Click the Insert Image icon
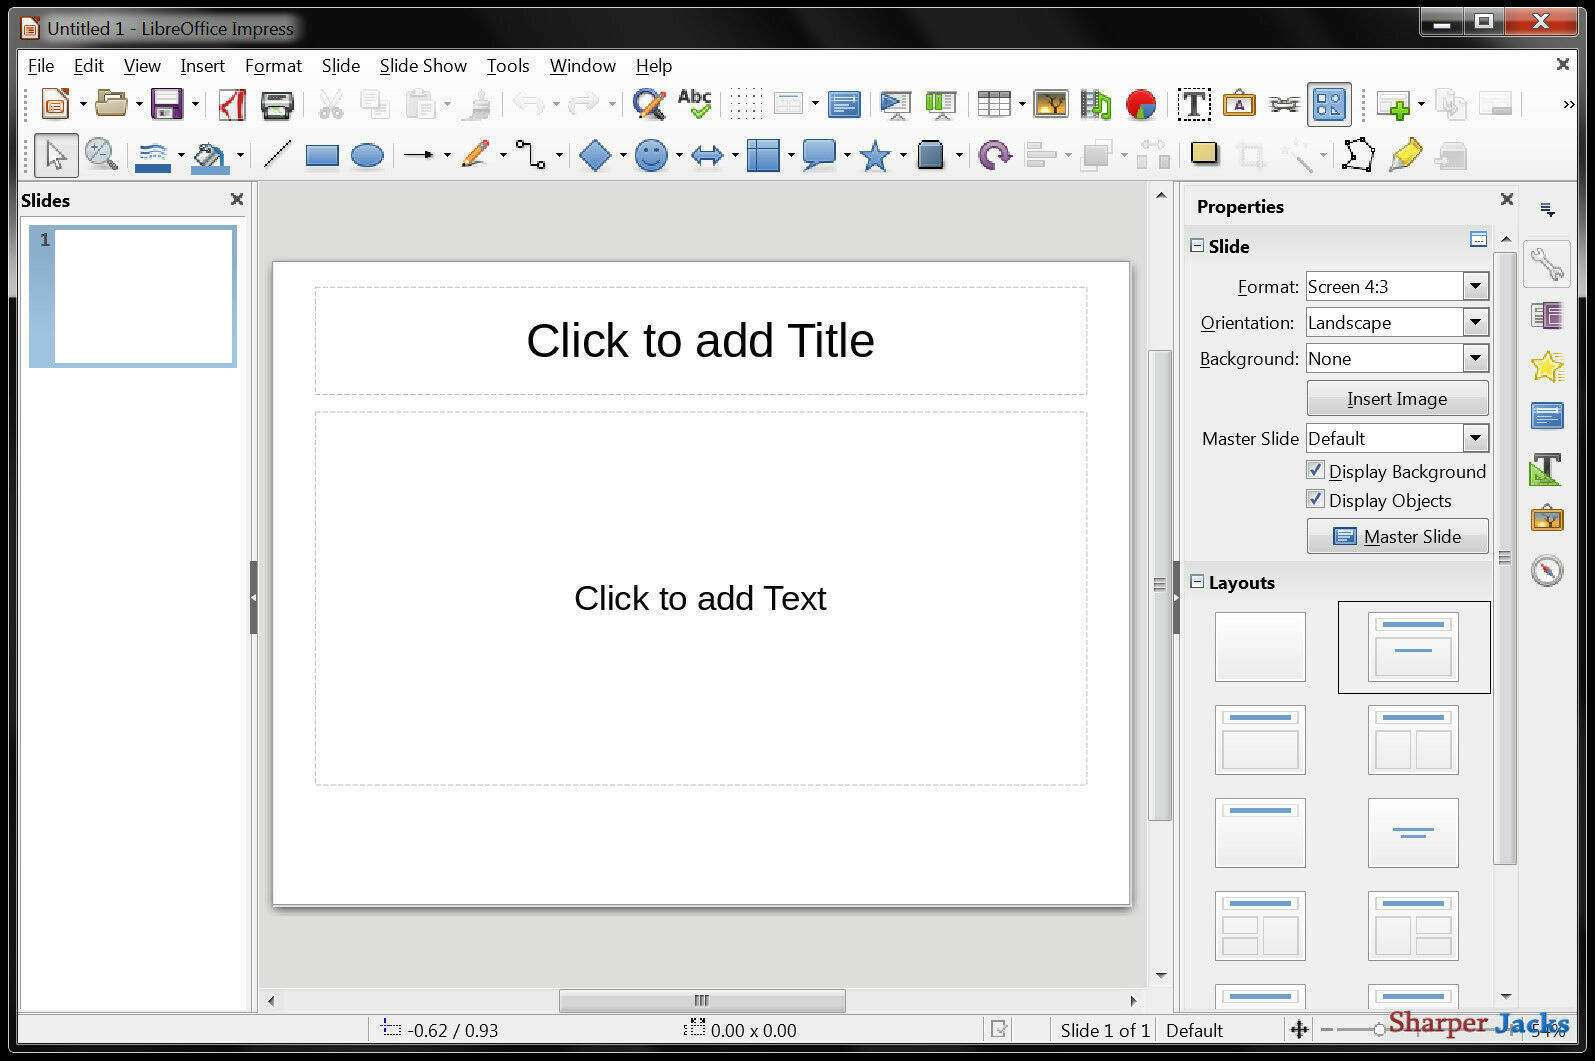The height and width of the screenshot is (1061, 1595). pos(1051,104)
